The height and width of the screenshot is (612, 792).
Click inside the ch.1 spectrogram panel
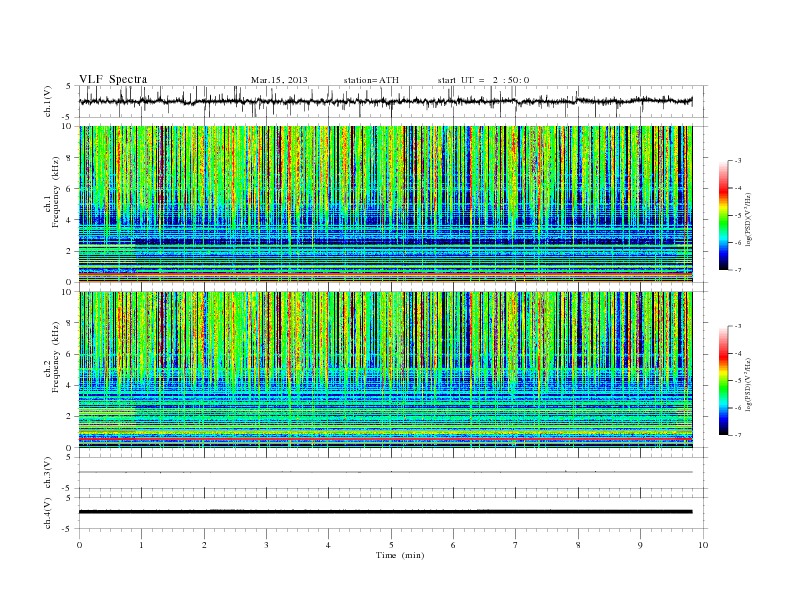[385, 204]
